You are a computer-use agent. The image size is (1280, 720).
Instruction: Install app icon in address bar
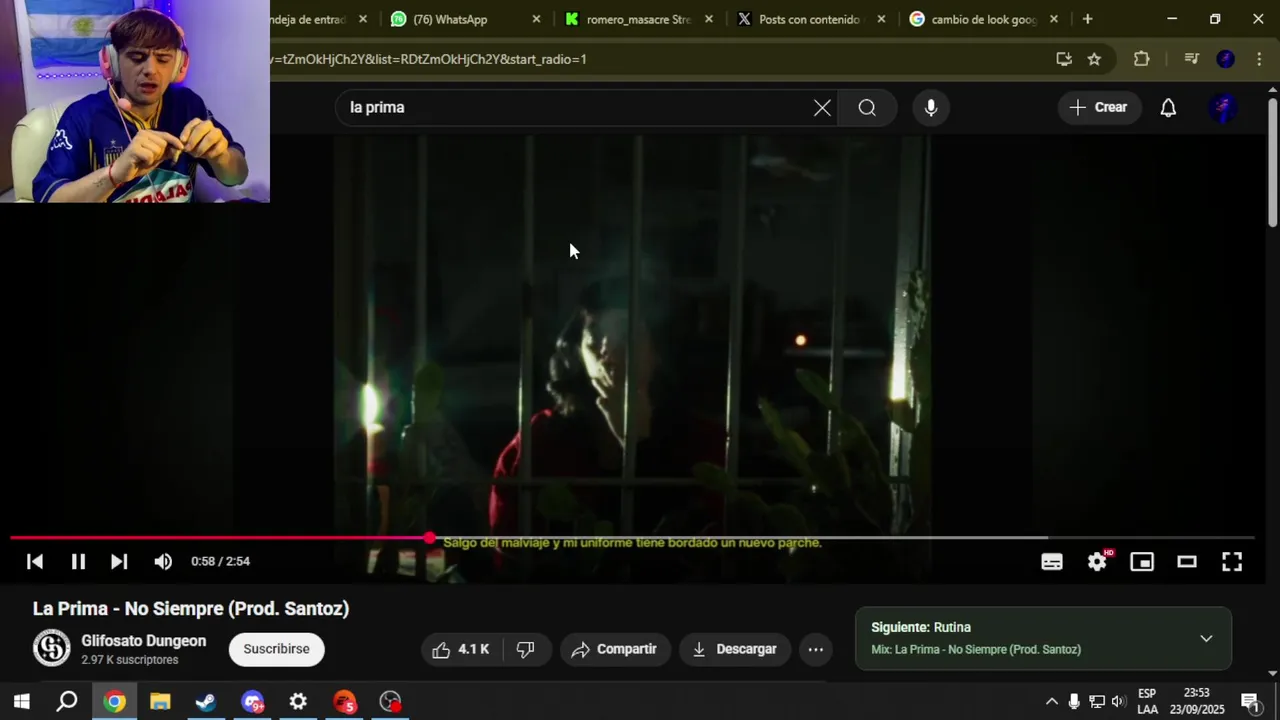(x=1064, y=59)
